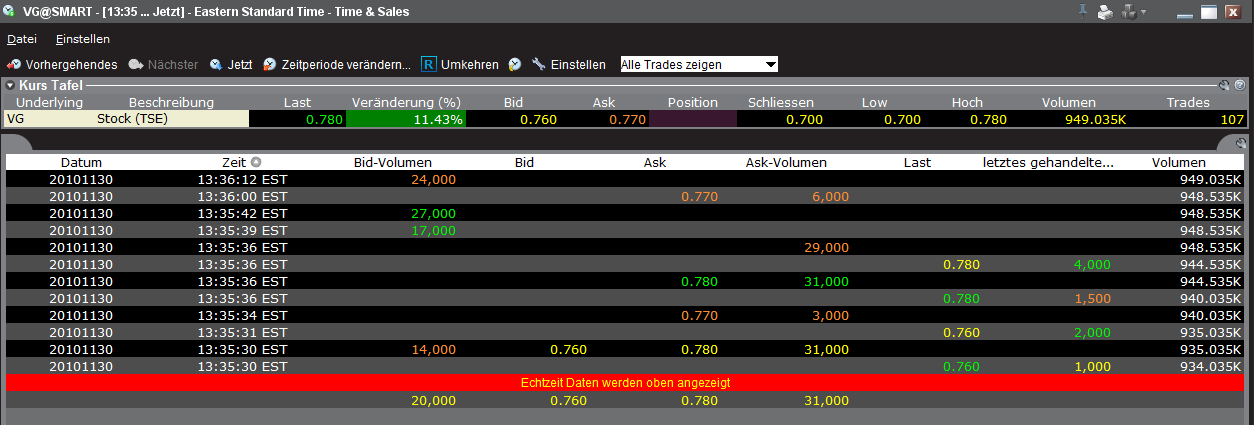The image size is (1254, 425).
Task: Click the Jetzt toolbar button
Action: (x=230, y=64)
